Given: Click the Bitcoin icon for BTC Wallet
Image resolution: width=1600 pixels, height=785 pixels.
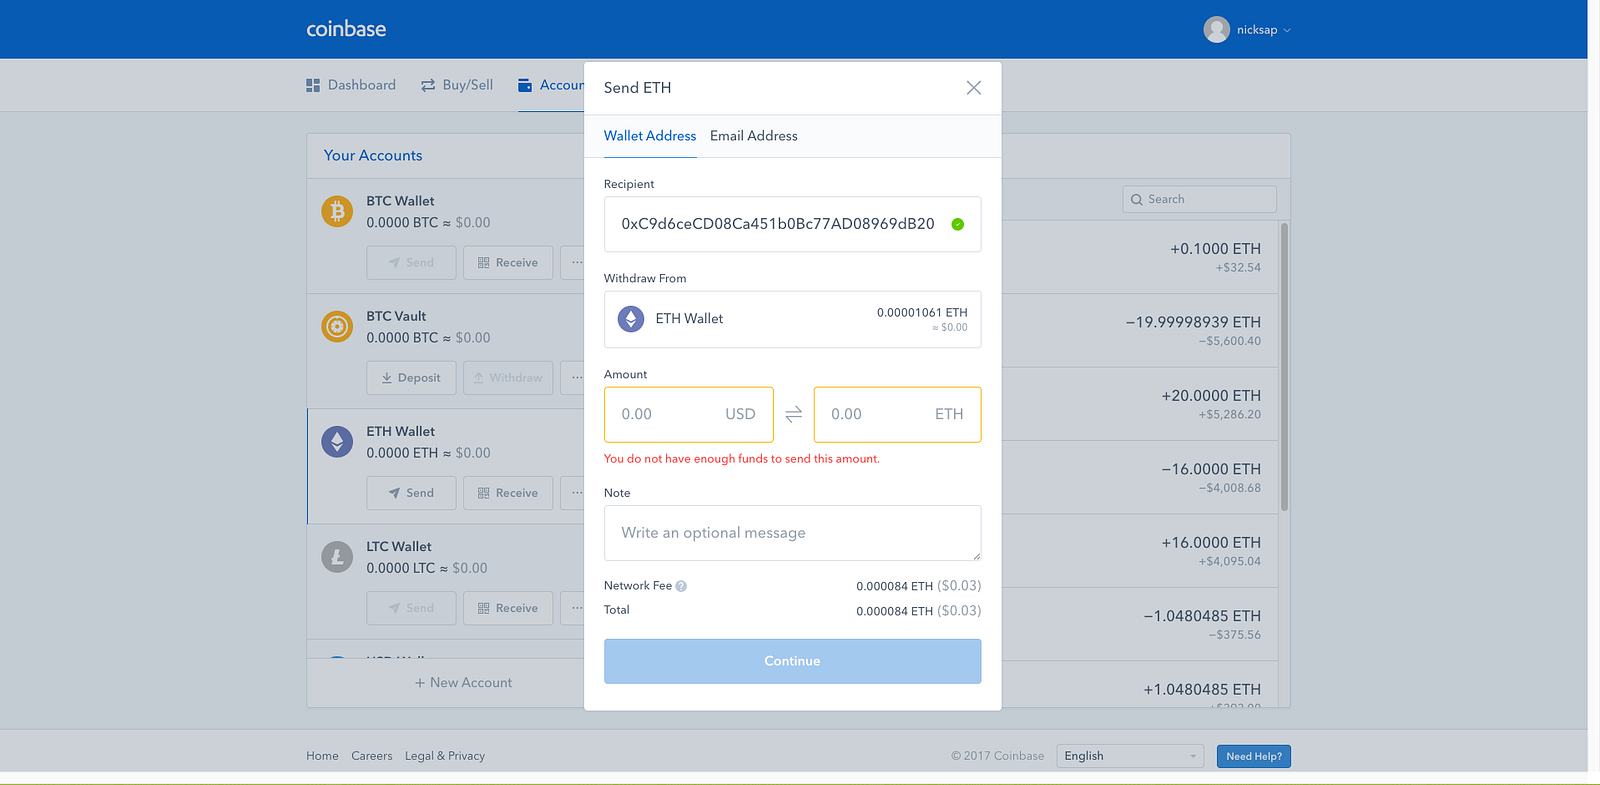Looking at the screenshot, I should pyautogui.click(x=337, y=211).
